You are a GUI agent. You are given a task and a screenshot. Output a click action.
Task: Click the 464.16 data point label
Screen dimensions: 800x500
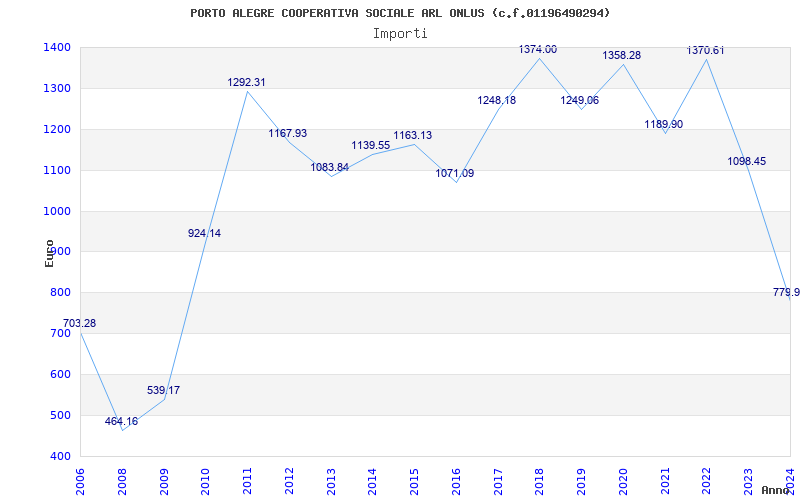tap(121, 421)
